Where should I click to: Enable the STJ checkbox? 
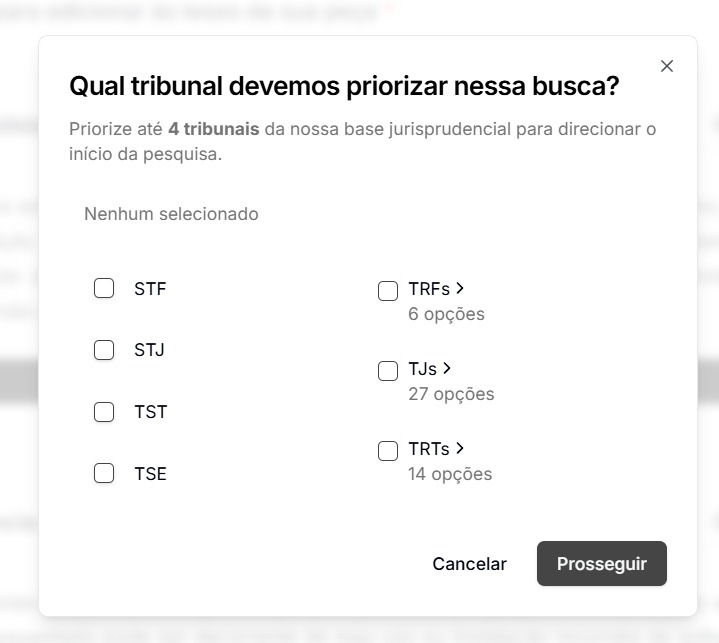point(104,350)
